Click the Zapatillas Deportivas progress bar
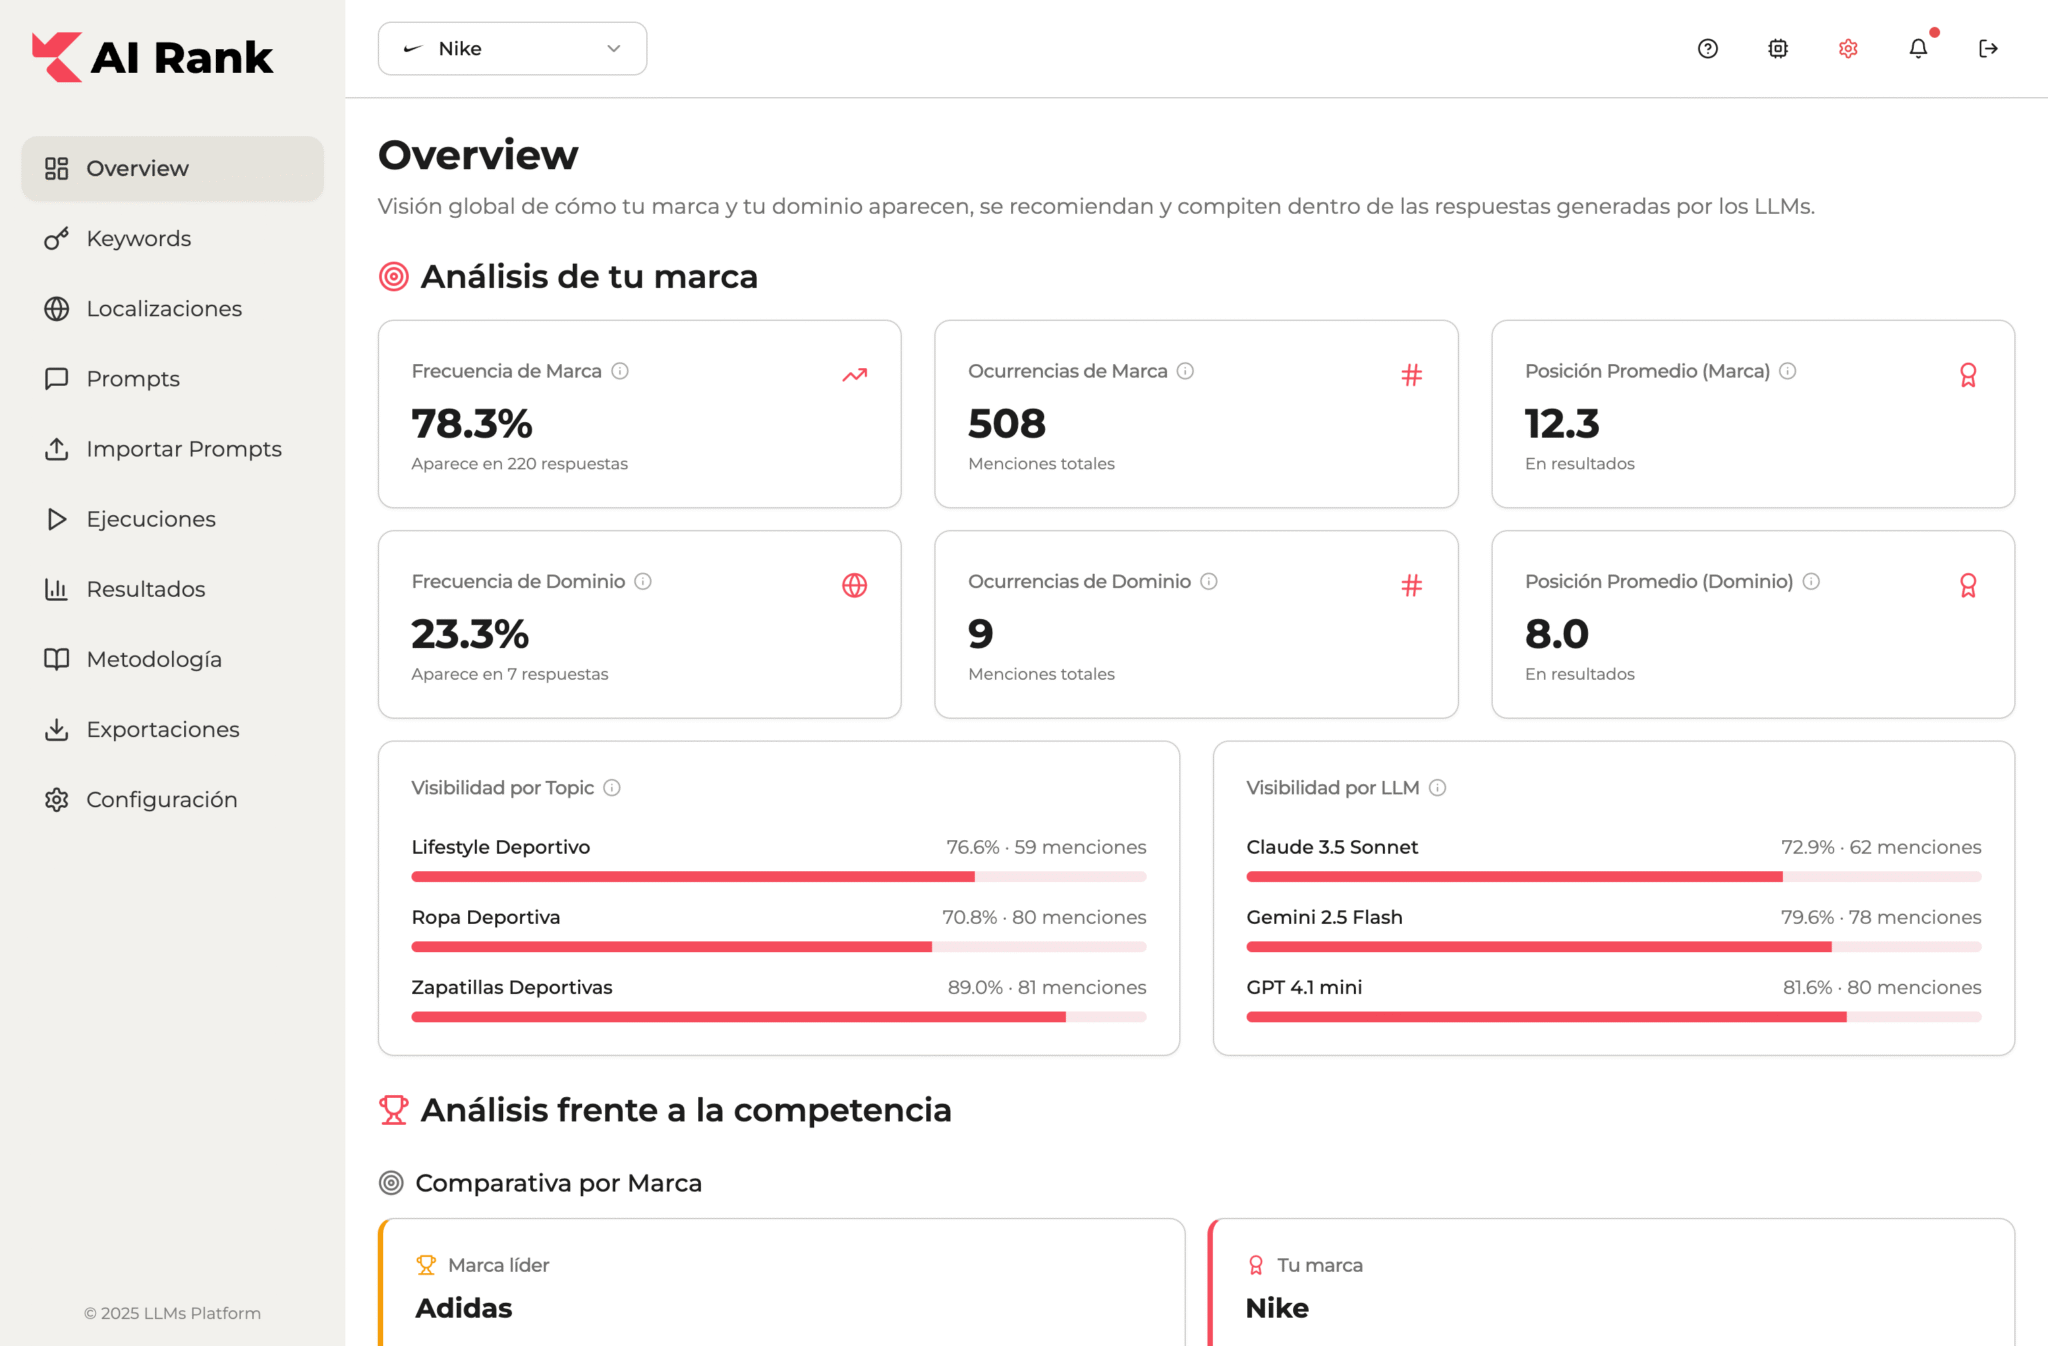2048x1346 pixels. coord(779,1017)
